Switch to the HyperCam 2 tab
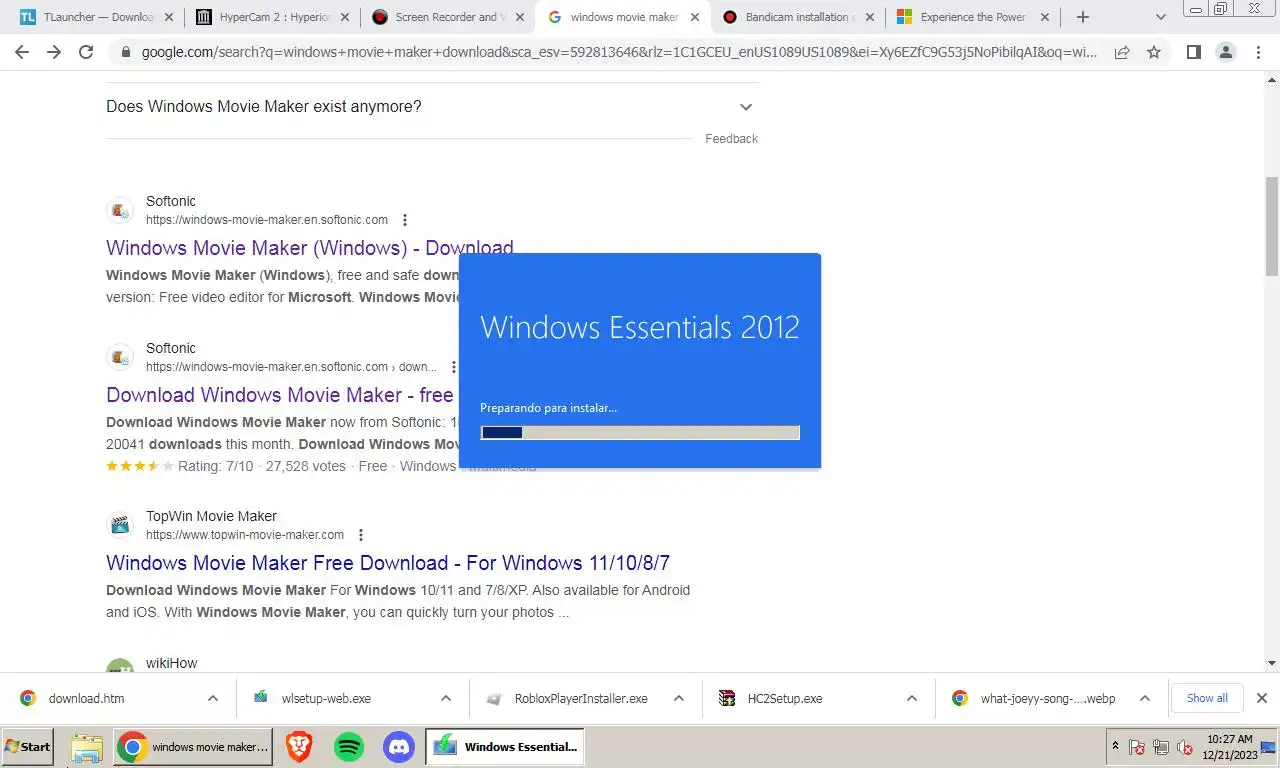The height and width of the screenshot is (768, 1280). [272, 17]
